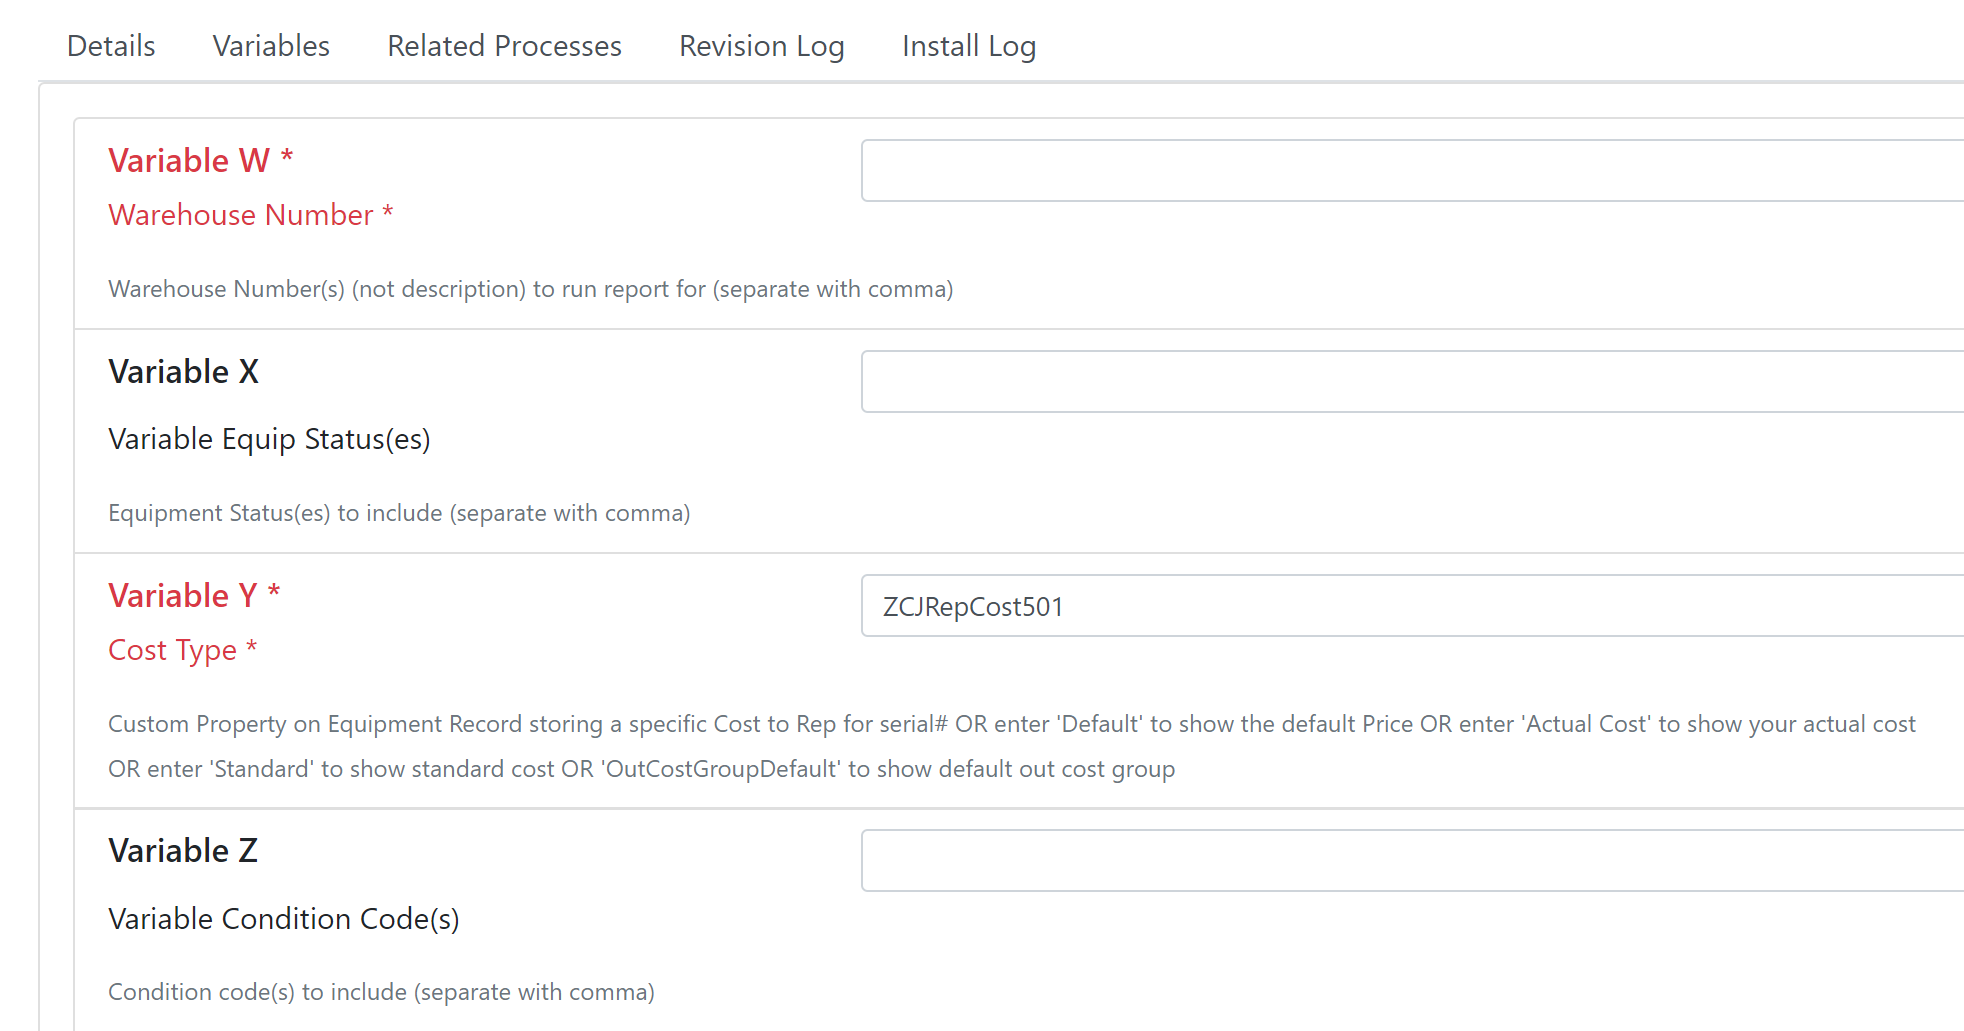Click the 'Cost Type *' label

183,650
